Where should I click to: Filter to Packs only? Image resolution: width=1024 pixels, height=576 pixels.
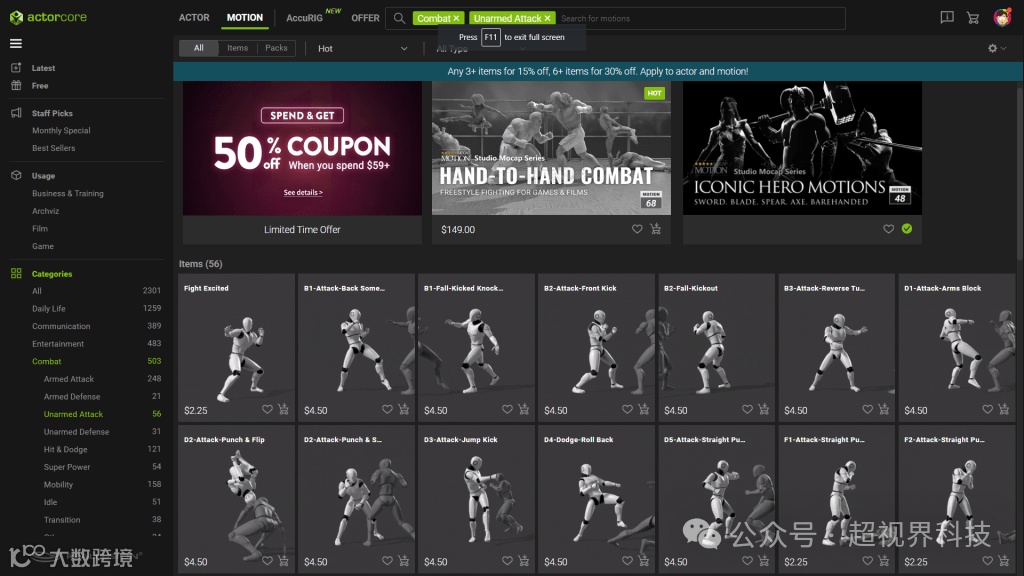tap(276, 48)
